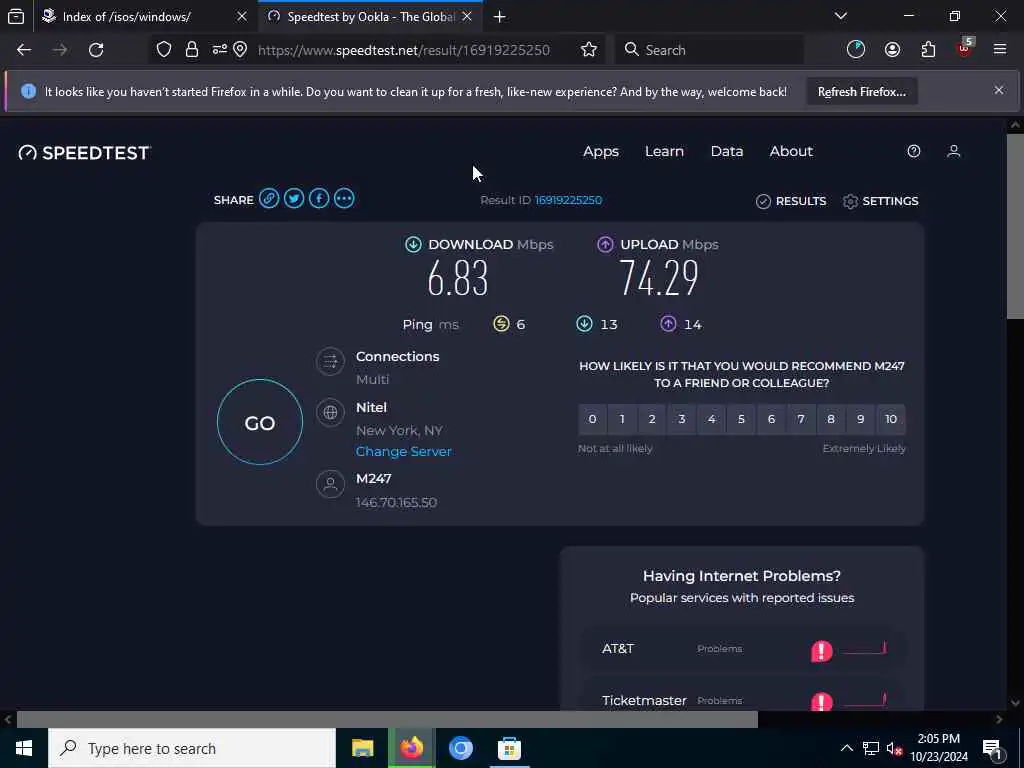
Task: Rate recommendation score 10
Action: click(891, 419)
